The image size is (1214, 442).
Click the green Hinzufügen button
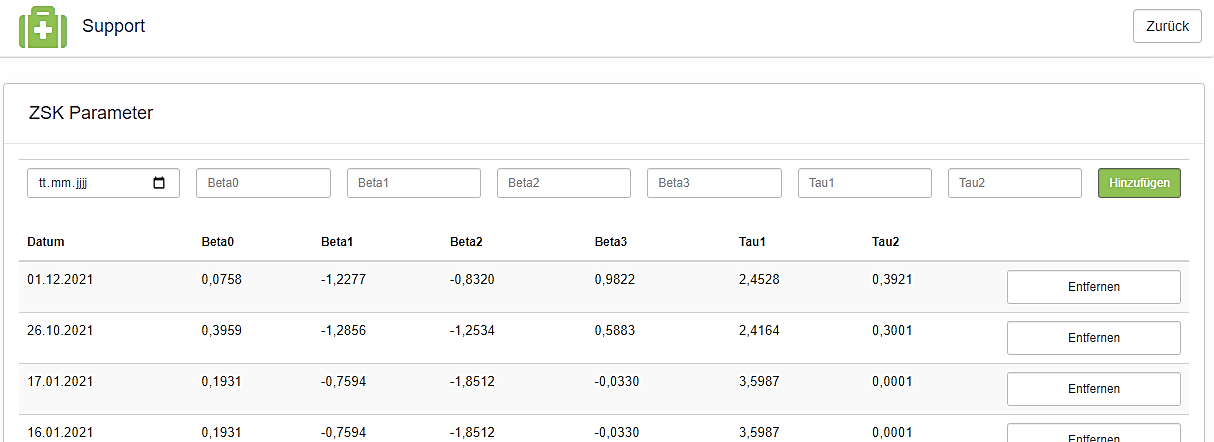(x=1139, y=183)
